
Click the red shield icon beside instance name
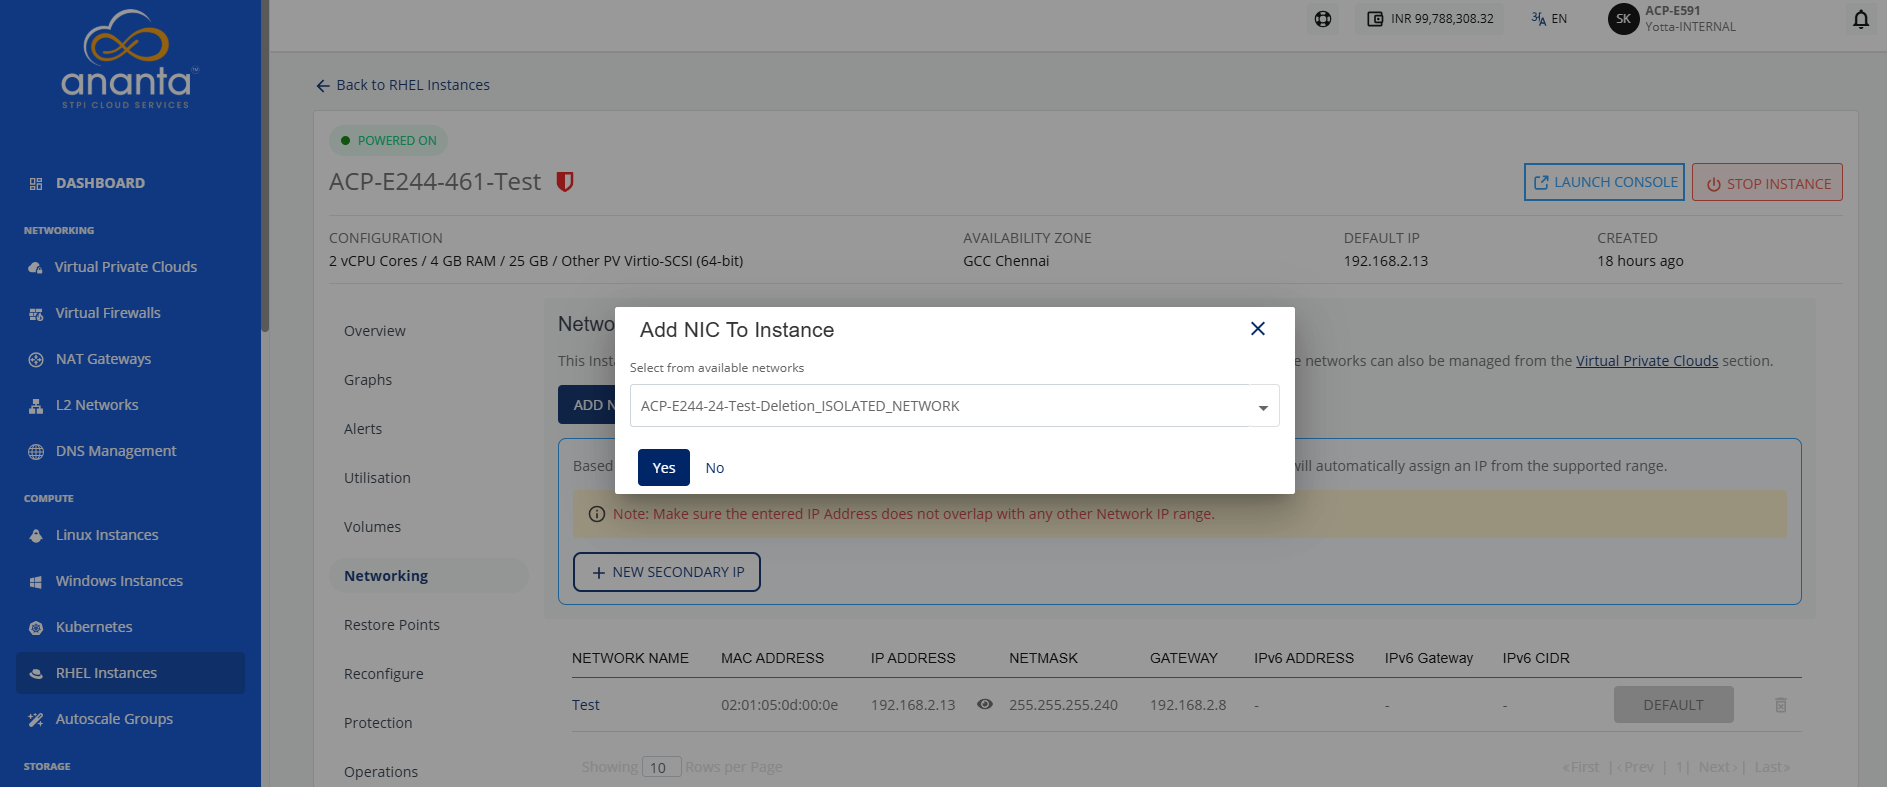pos(565,182)
